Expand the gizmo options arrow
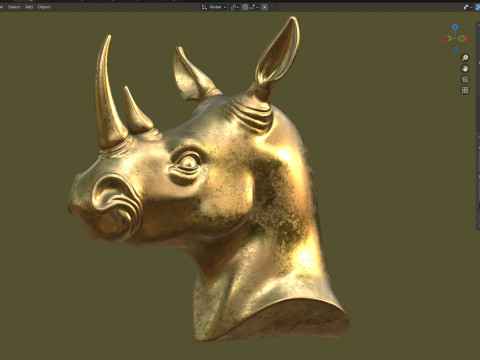The image size is (480, 360). coord(472,7)
